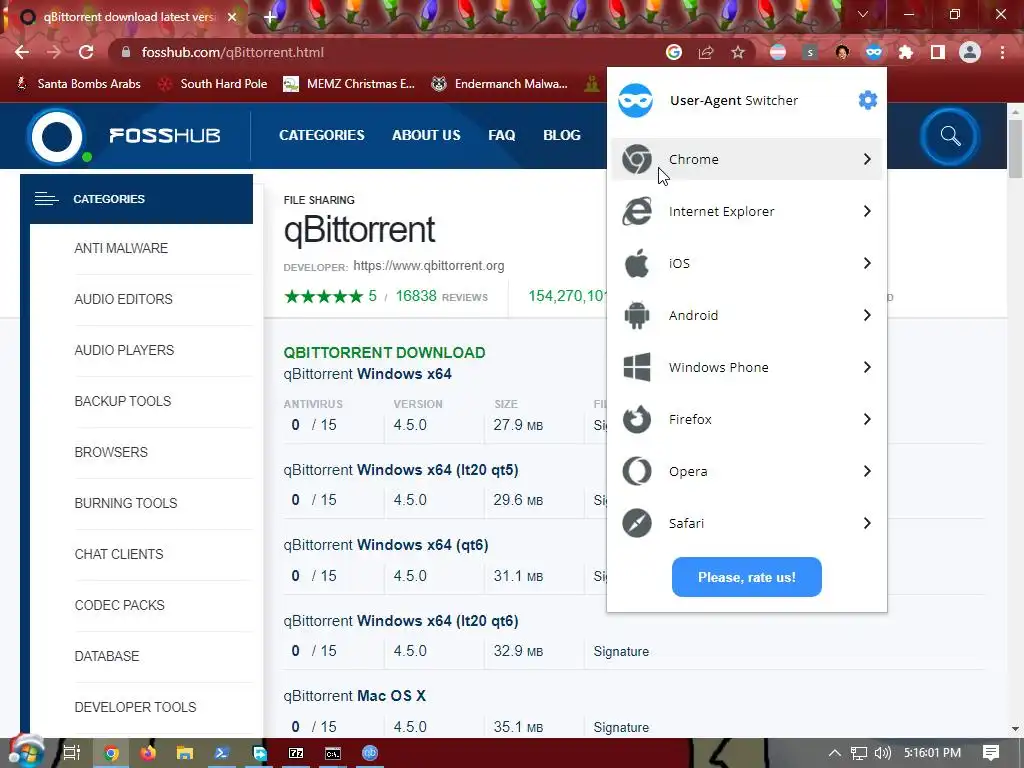The image size is (1024, 768).
Task: Open the South Hard Pole bookmark
Action: 213,84
